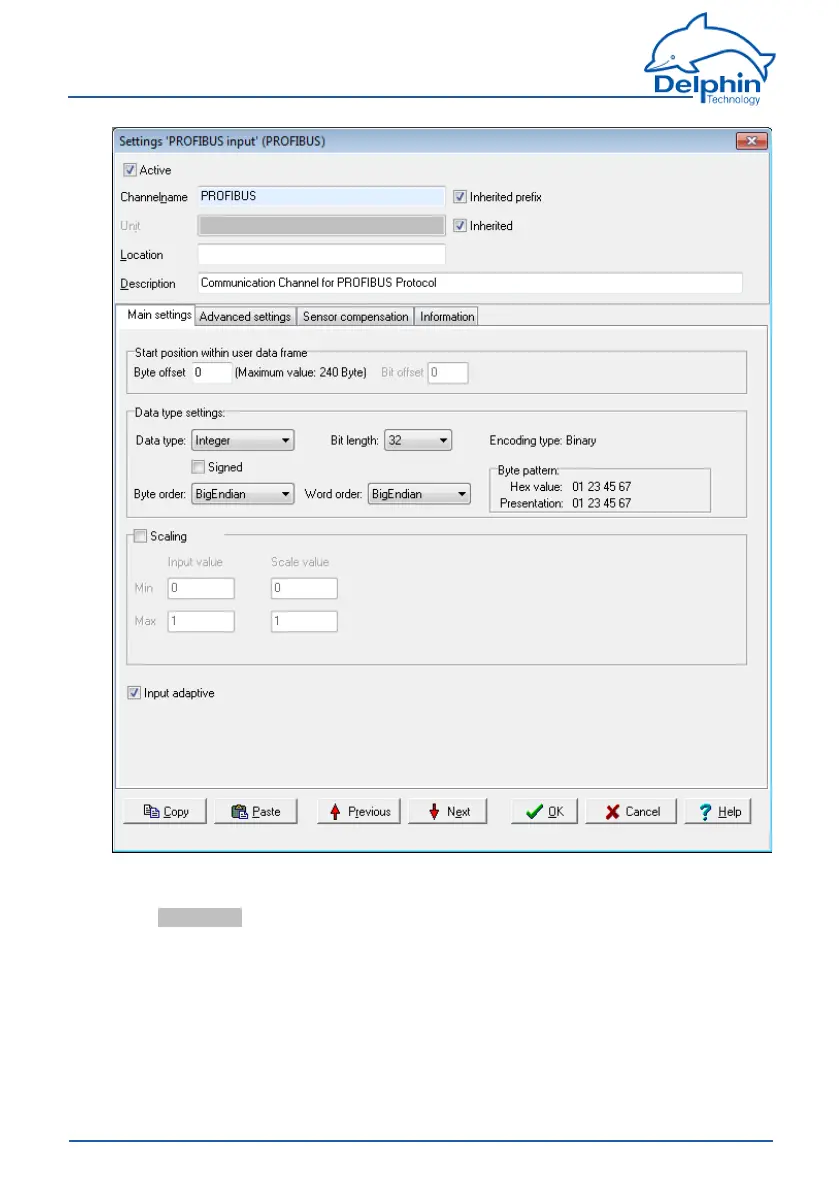The height and width of the screenshot is (1191, 839).
Task: Click Min Input value field
Action: point(201,588)
